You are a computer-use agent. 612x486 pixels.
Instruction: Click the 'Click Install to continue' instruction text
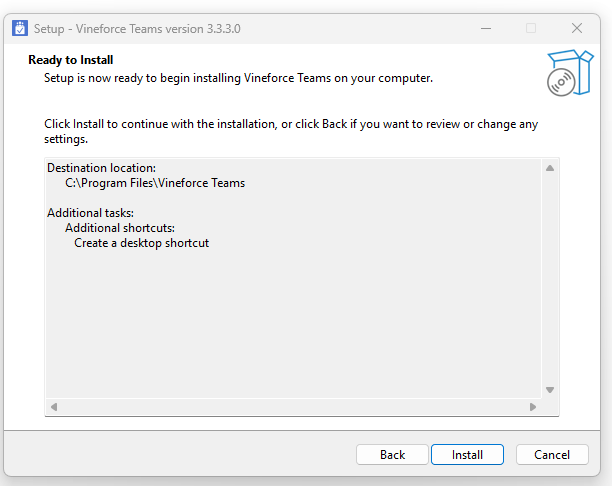pos(291,132)
